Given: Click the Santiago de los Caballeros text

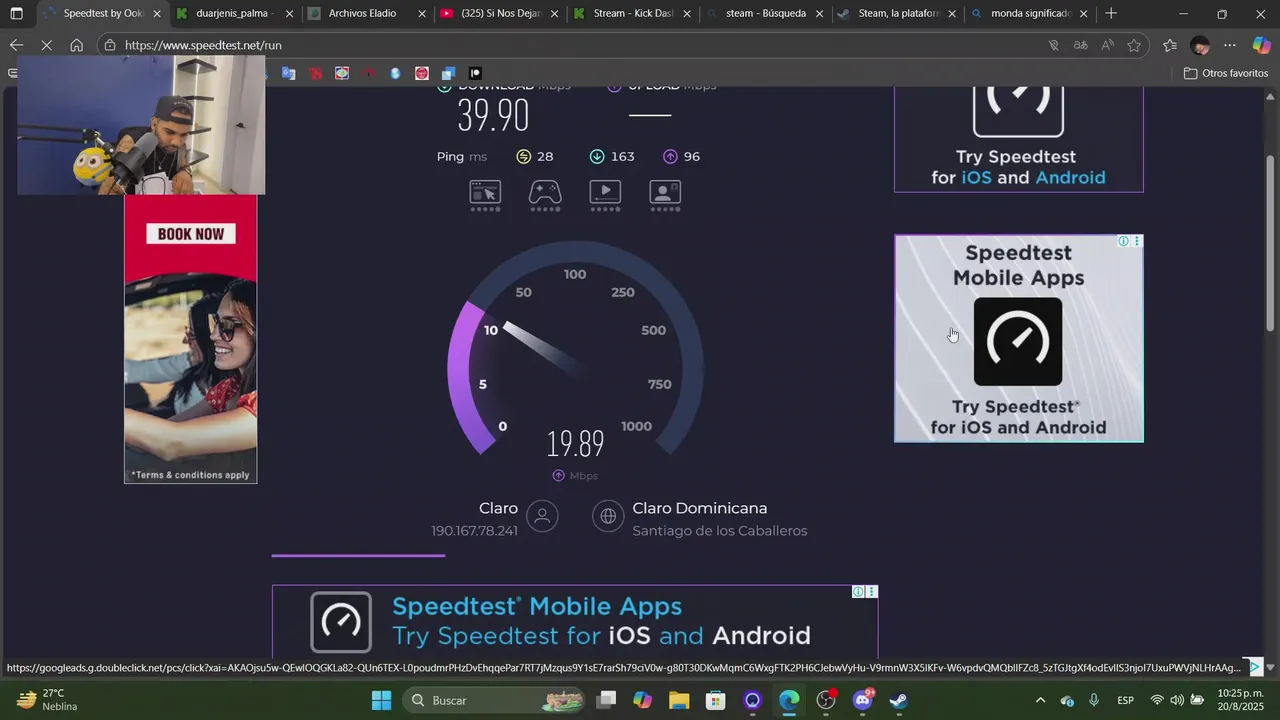Looking at the screenshot, I should [720, 531].
